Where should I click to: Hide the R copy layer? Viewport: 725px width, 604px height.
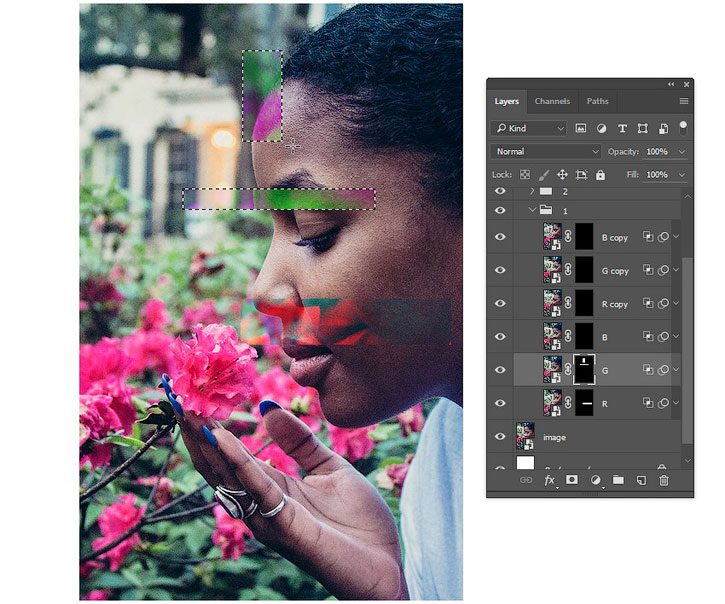(x=500, y=303)
